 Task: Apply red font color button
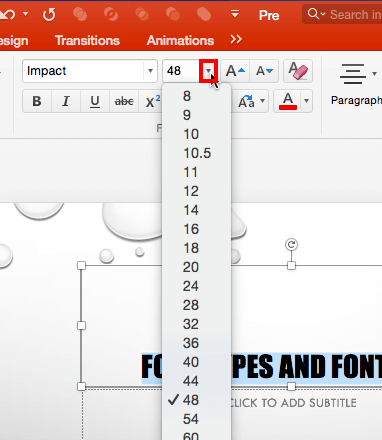[288, 101]
